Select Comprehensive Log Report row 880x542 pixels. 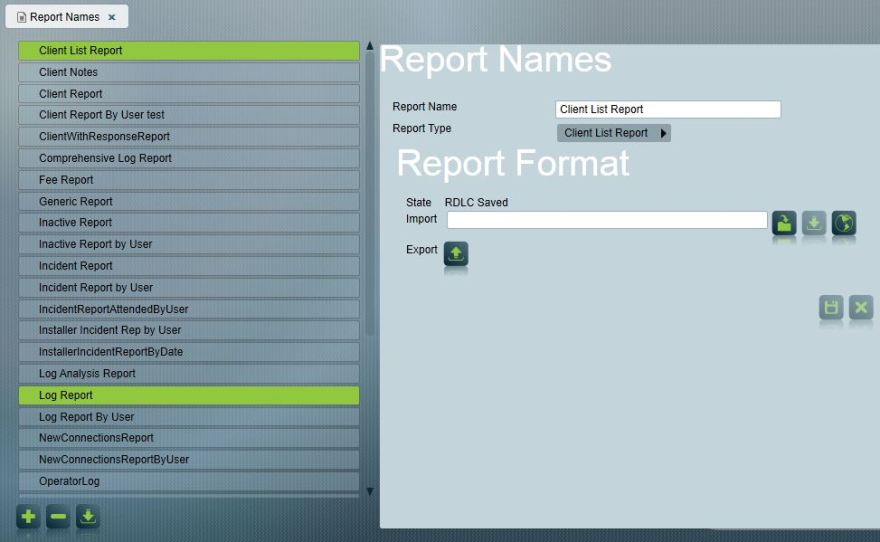189,158
